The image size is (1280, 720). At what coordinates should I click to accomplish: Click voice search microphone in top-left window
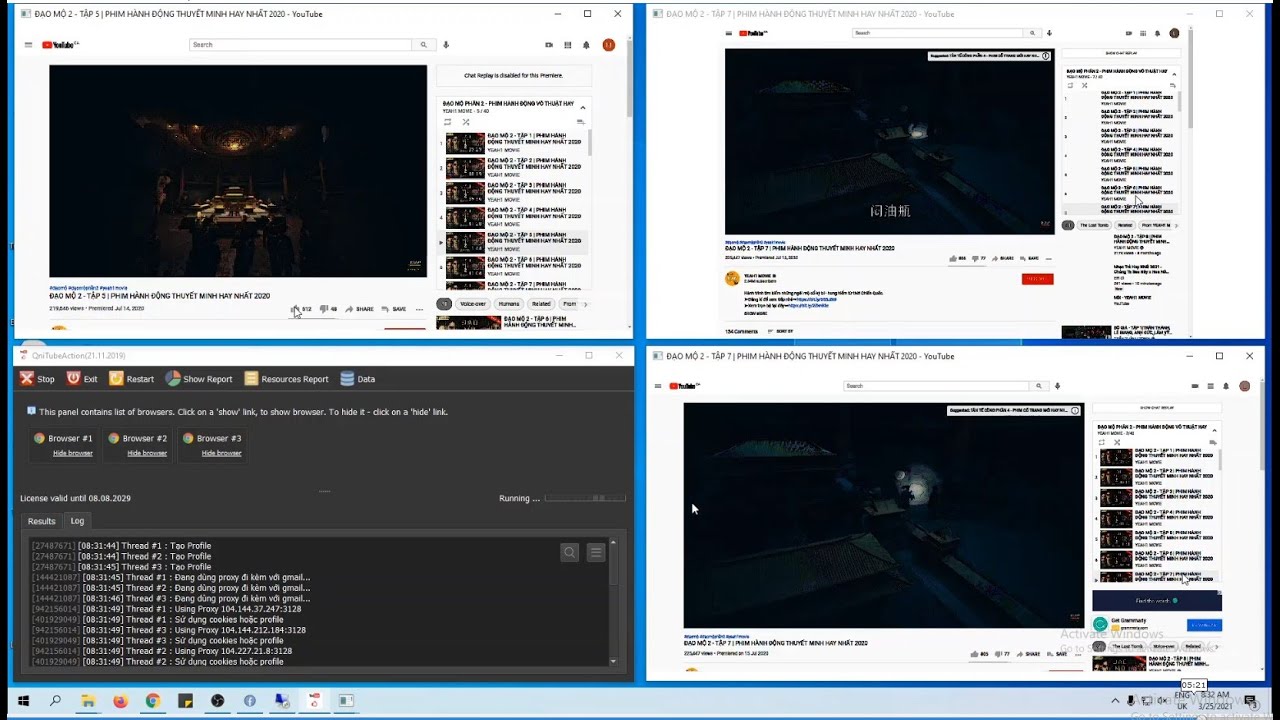click(x=446, y=45)
